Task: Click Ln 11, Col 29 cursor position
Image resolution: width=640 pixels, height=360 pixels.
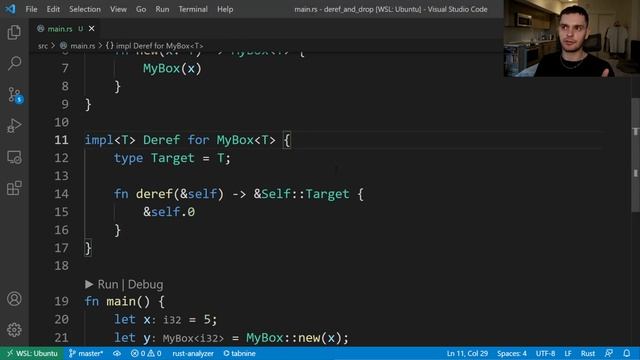Action: coord(467,353)
